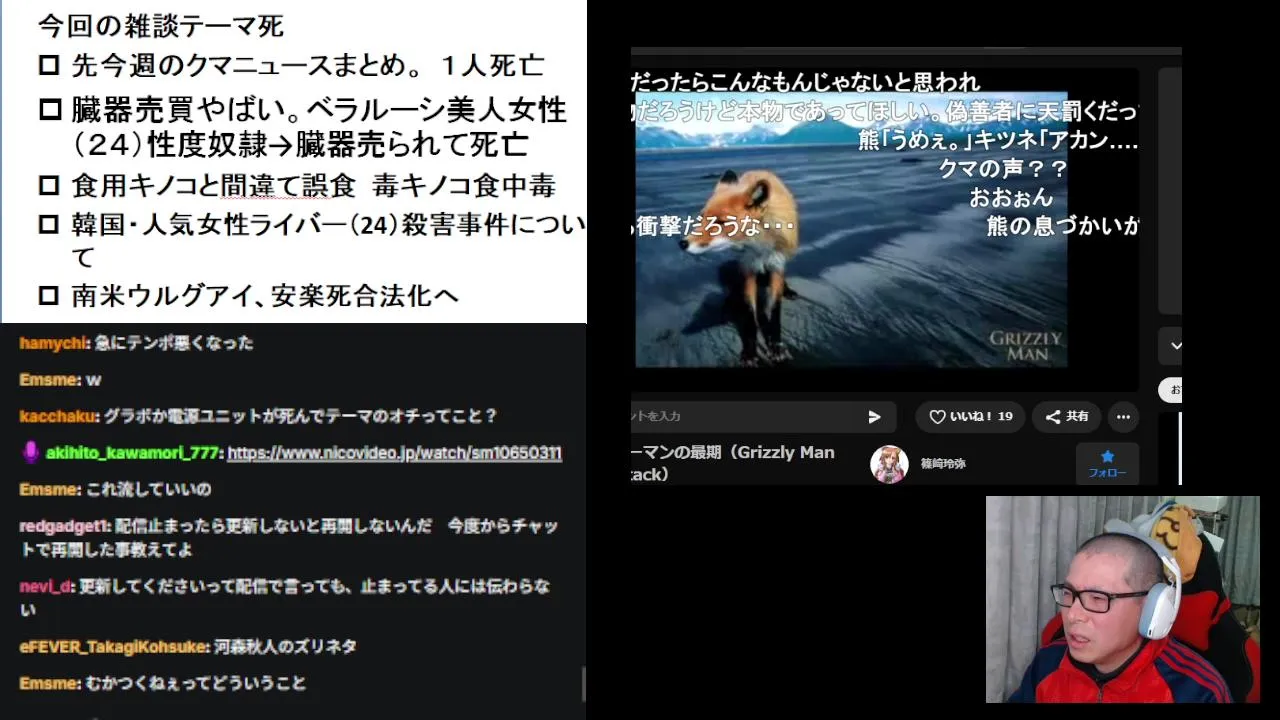Click username kacchaku in chat

tap(57, 416)
